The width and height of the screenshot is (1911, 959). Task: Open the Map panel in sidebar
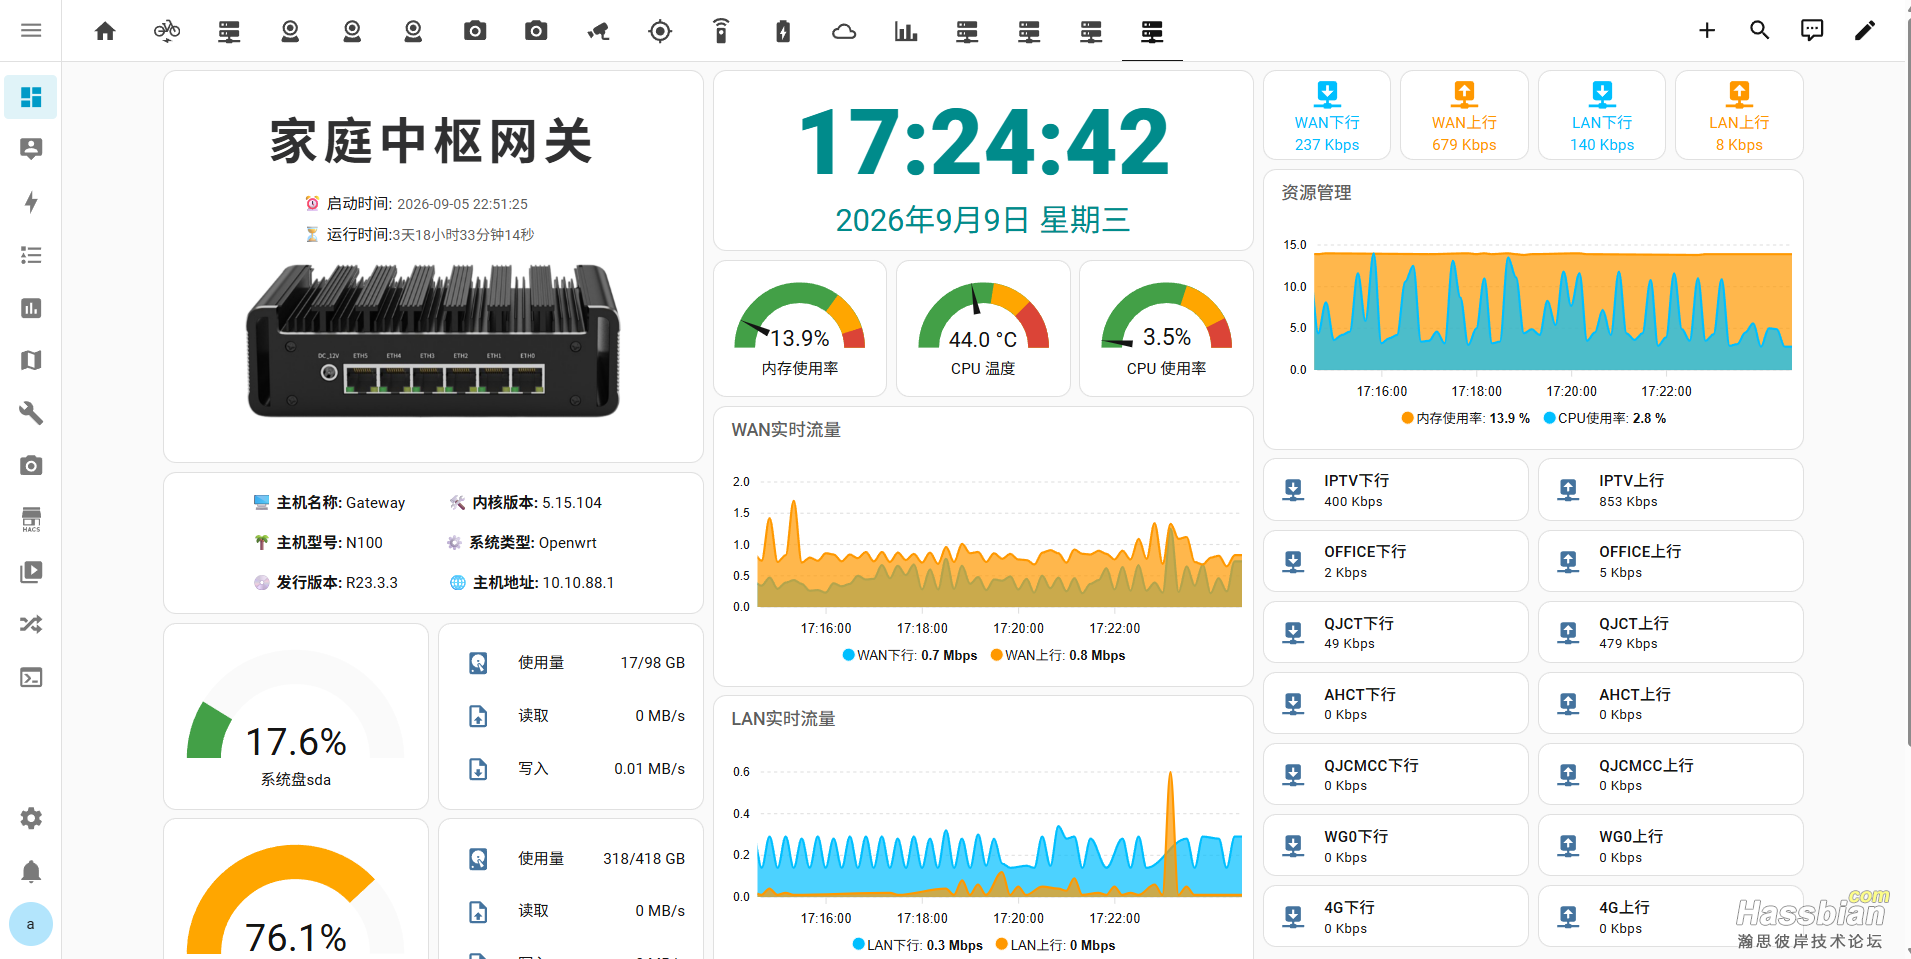[31, 360]
